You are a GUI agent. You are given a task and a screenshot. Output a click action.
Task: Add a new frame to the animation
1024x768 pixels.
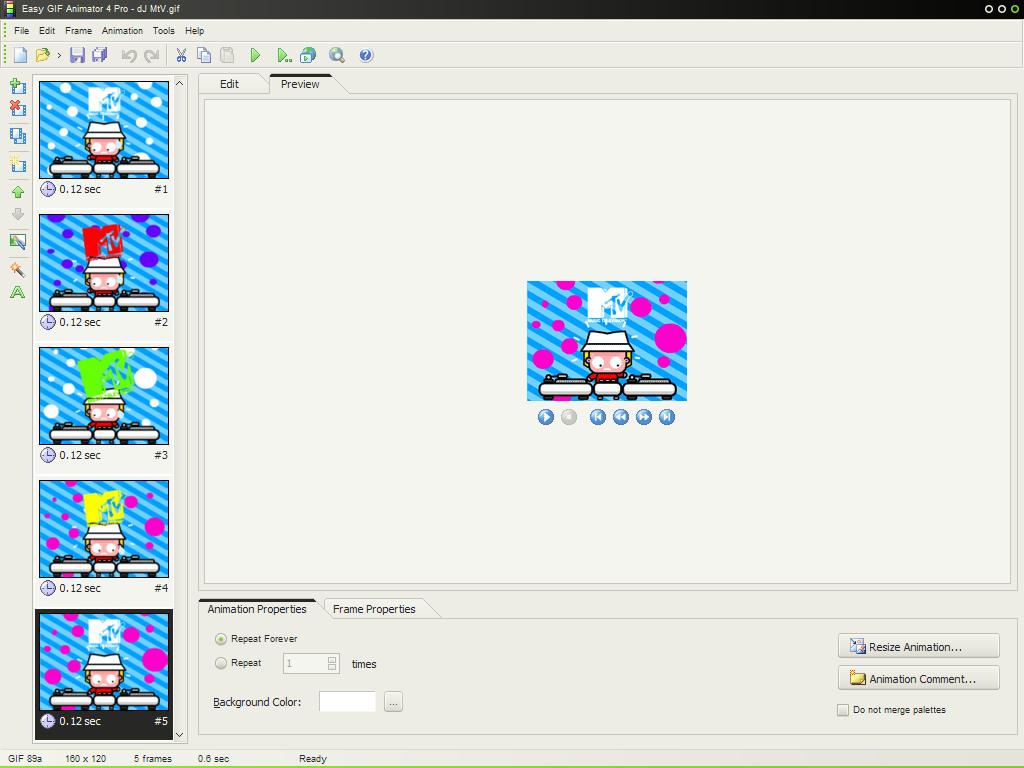pyautogui.click(x=16, y=87)
